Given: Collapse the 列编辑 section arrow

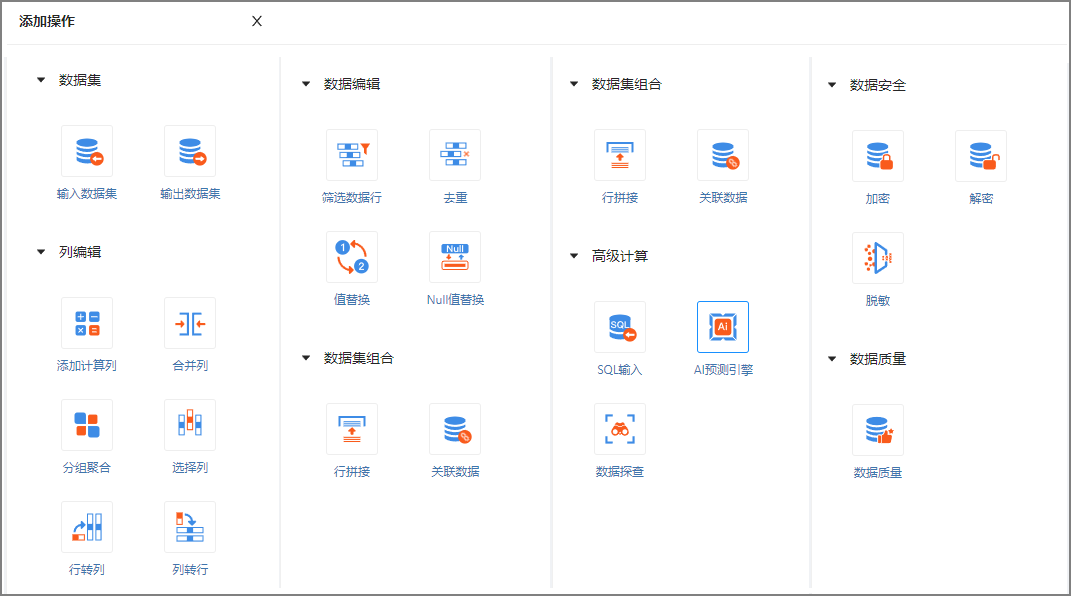Looking at the screenshot, I should (41, 252).
